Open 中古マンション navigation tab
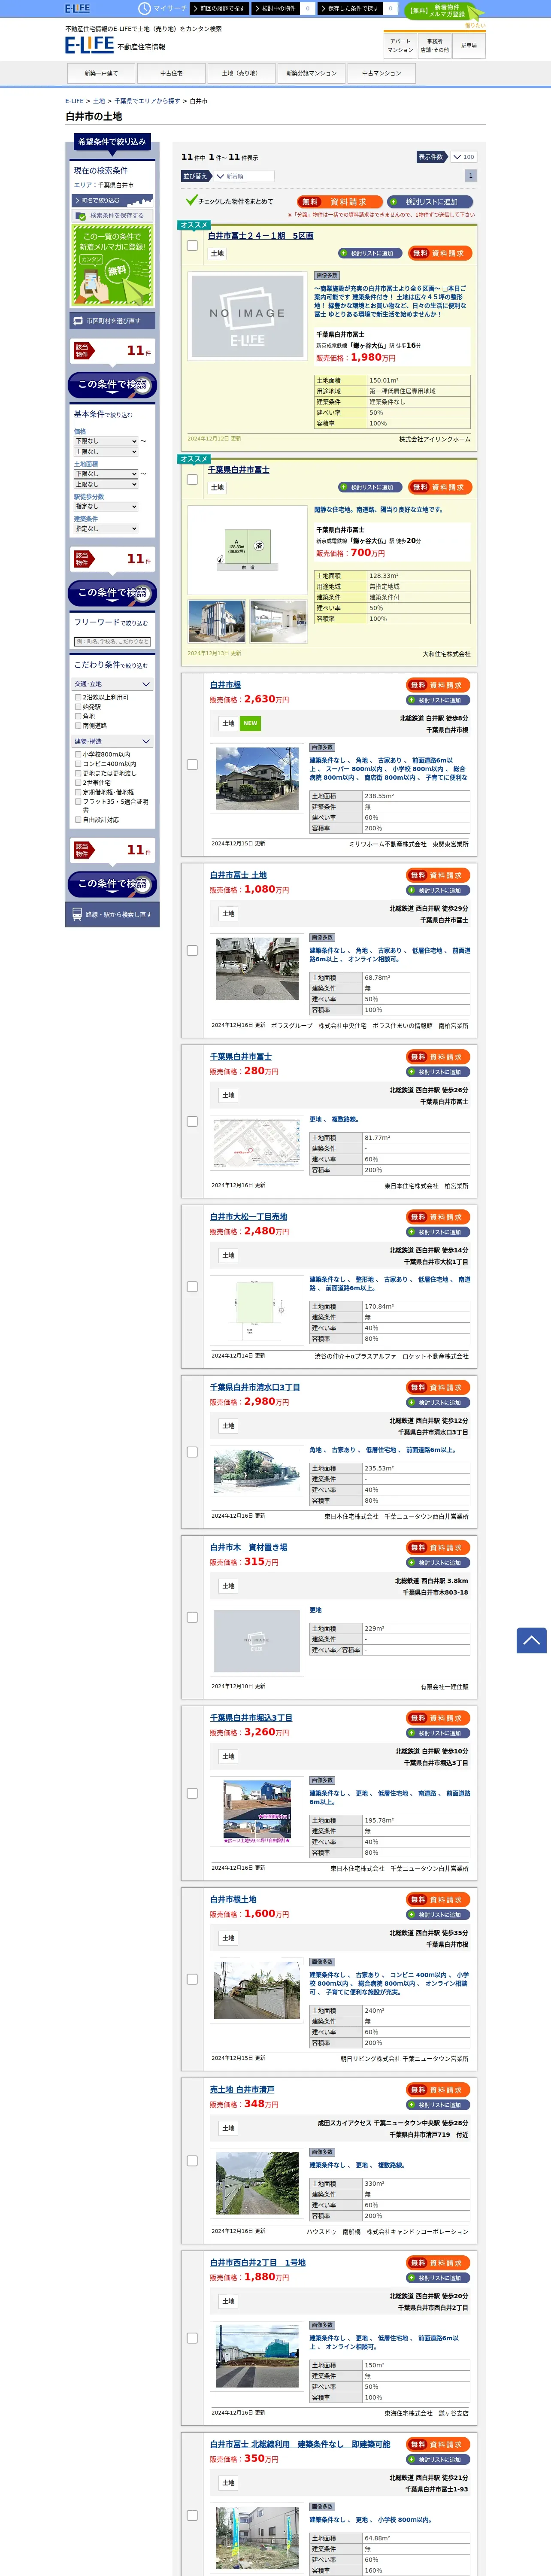The height and width of the screenshot is (2576, 551). 381,73
